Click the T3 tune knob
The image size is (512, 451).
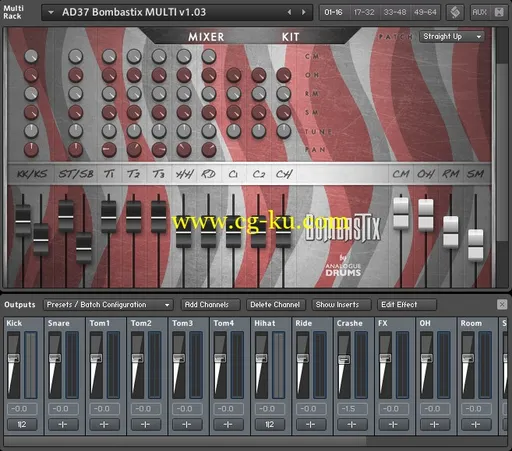(159, 131)
